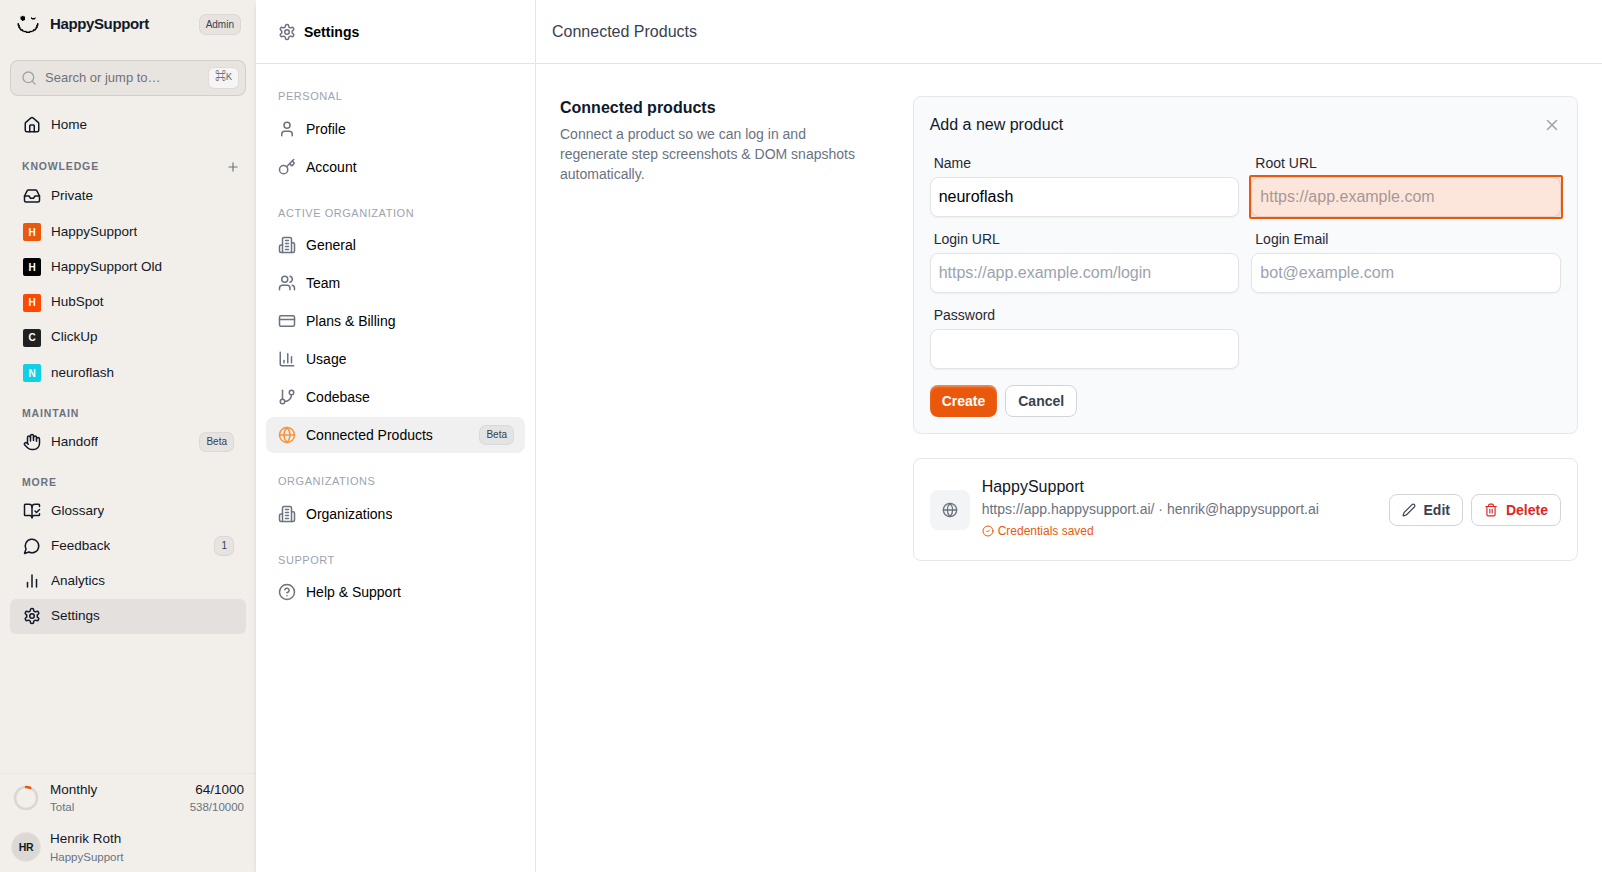Delete the HappySupport connected product

coord(1516,510)
